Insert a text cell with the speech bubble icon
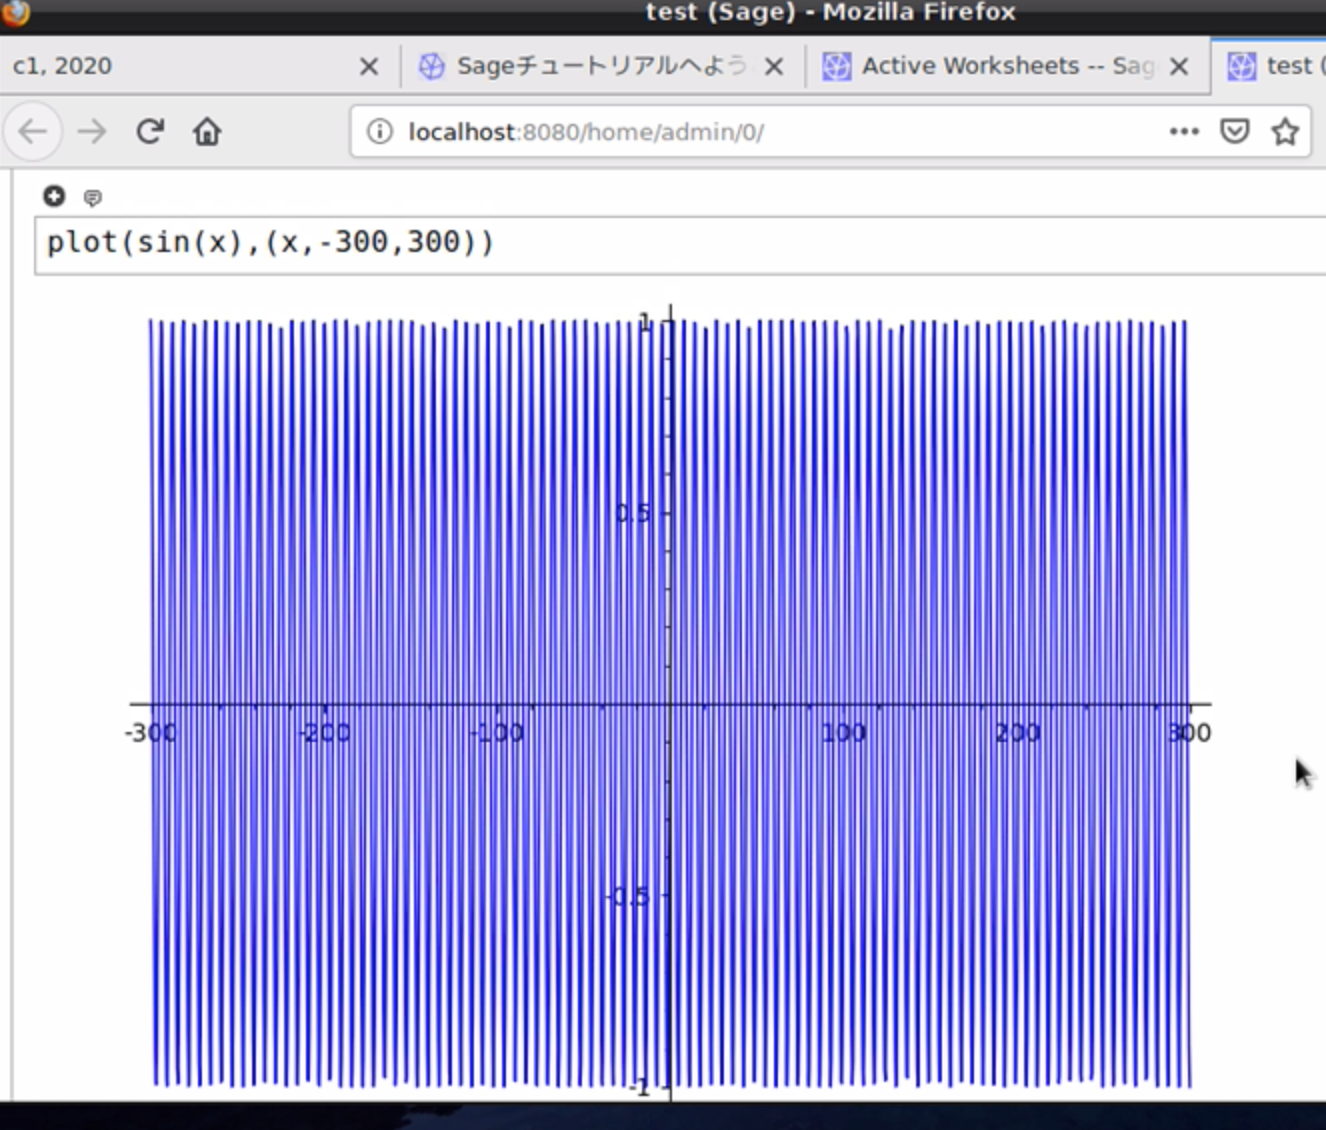1326x1130 pixels. [x=92, y=198]
